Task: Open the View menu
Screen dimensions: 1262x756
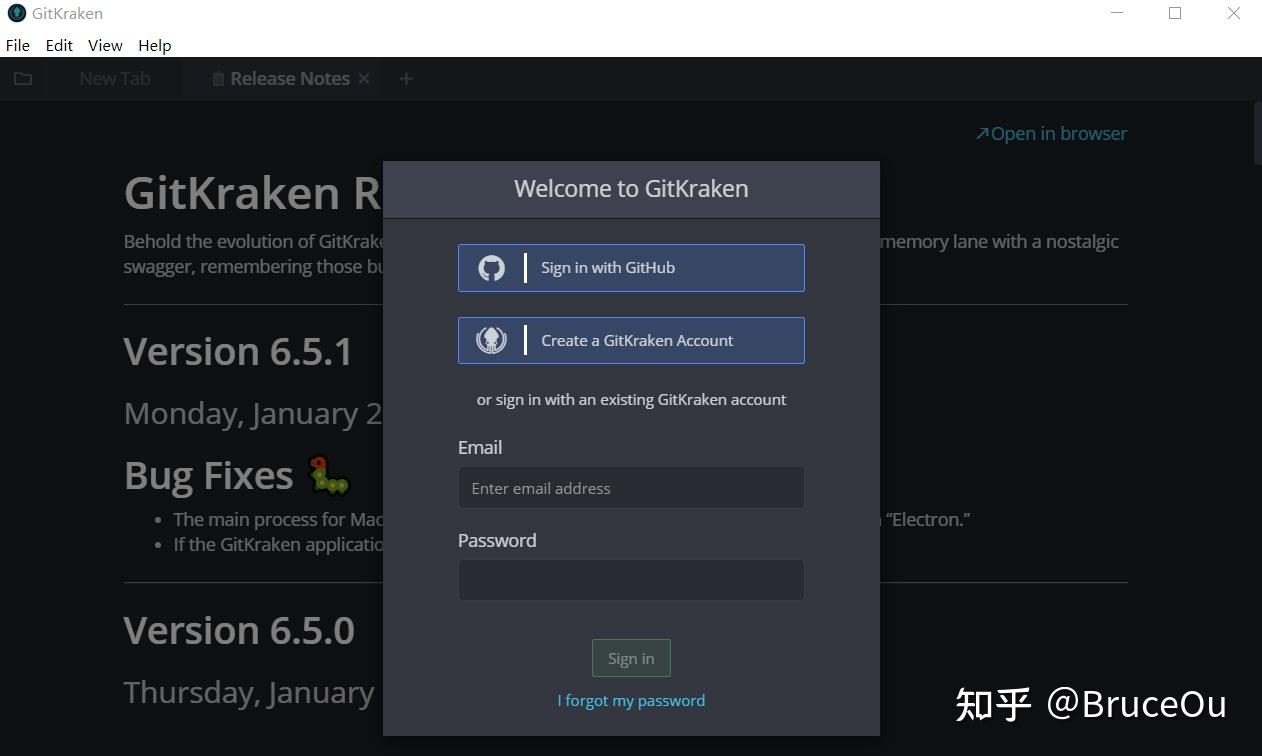Action: click(104, 45)
